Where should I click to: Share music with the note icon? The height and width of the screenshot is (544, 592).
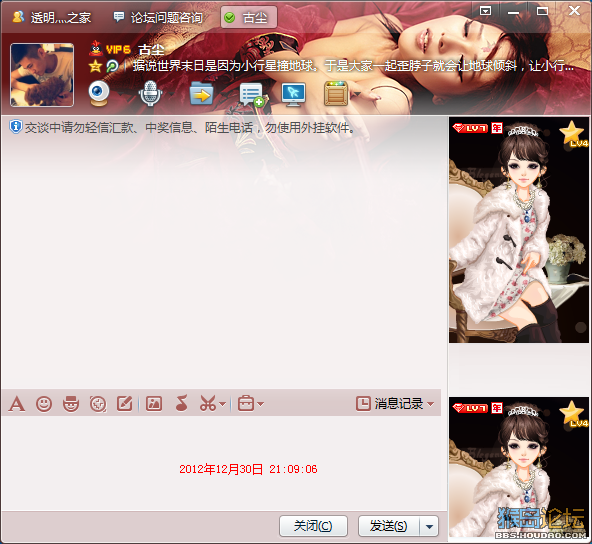tap(182, 403)
